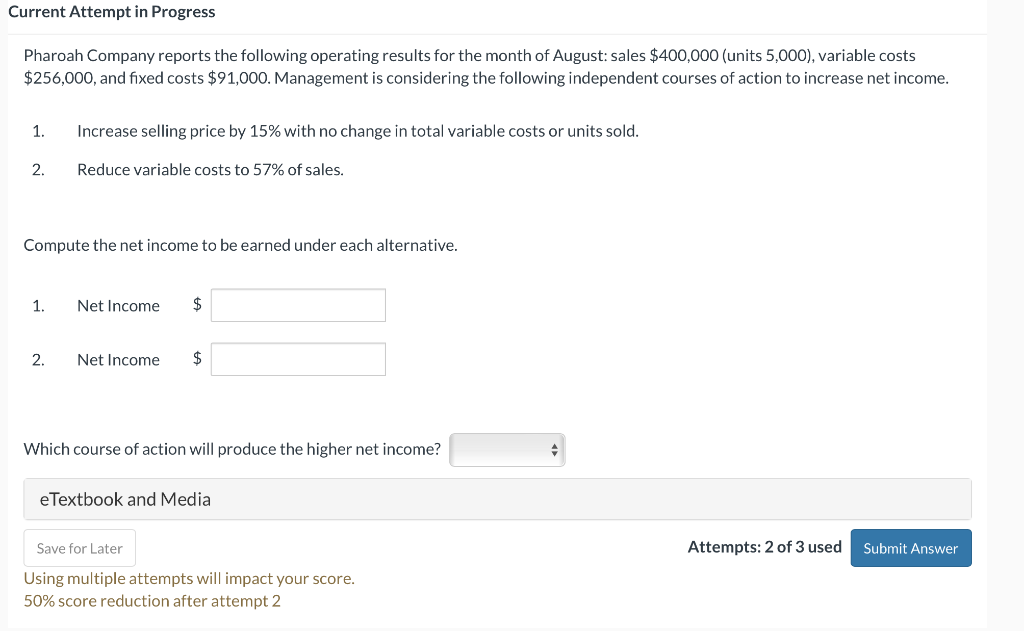
Task: Click the Compute the net income instruction
Action: (240, 245)
